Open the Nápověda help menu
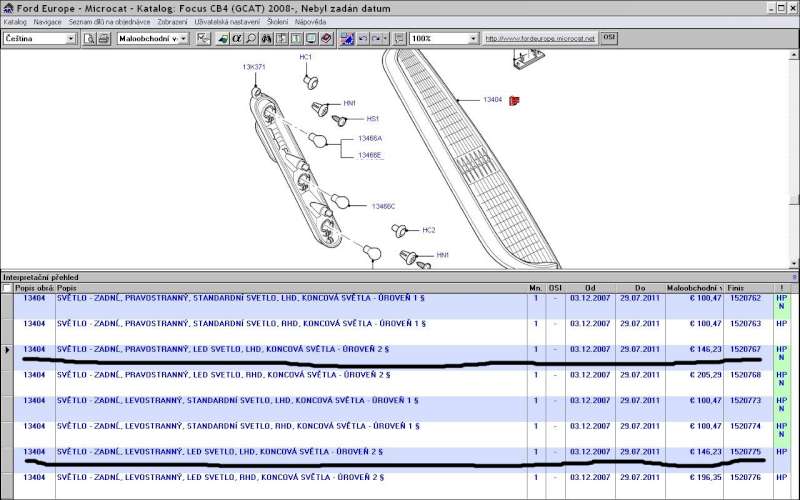Viewport: 800px width, 500px height. click(311, 21)
